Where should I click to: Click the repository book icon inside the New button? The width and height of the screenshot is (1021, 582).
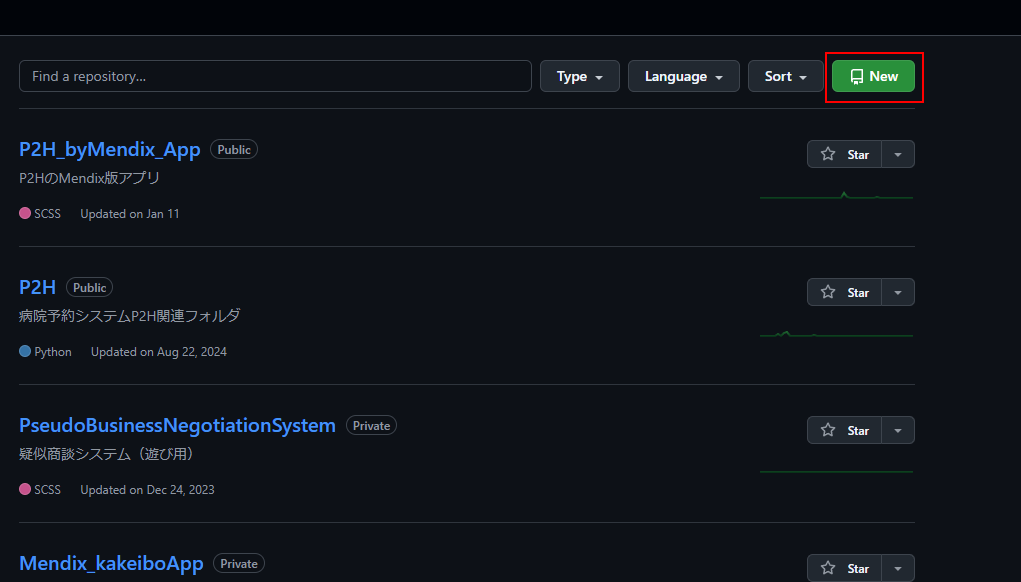[857, 75]
